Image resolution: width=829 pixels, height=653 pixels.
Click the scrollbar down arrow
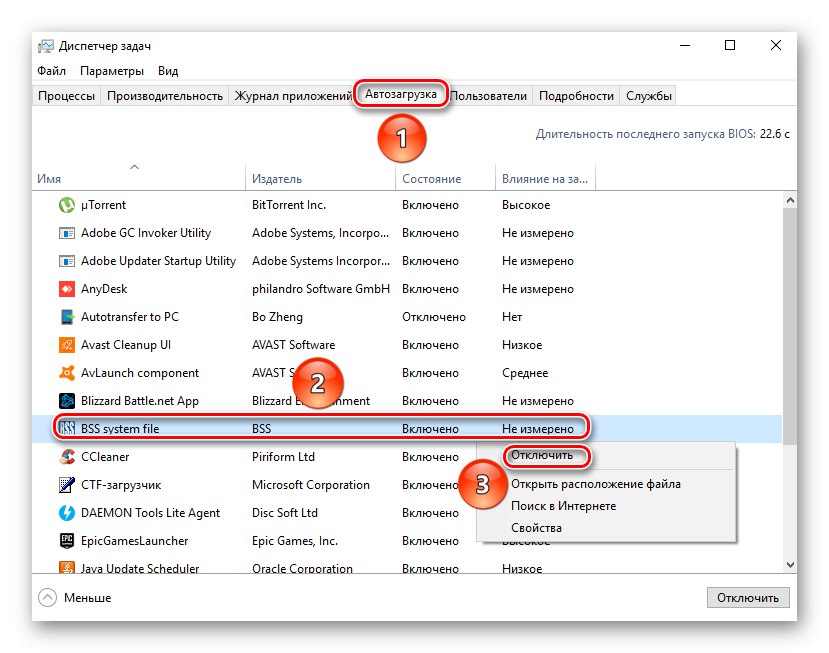click(790, 565)
